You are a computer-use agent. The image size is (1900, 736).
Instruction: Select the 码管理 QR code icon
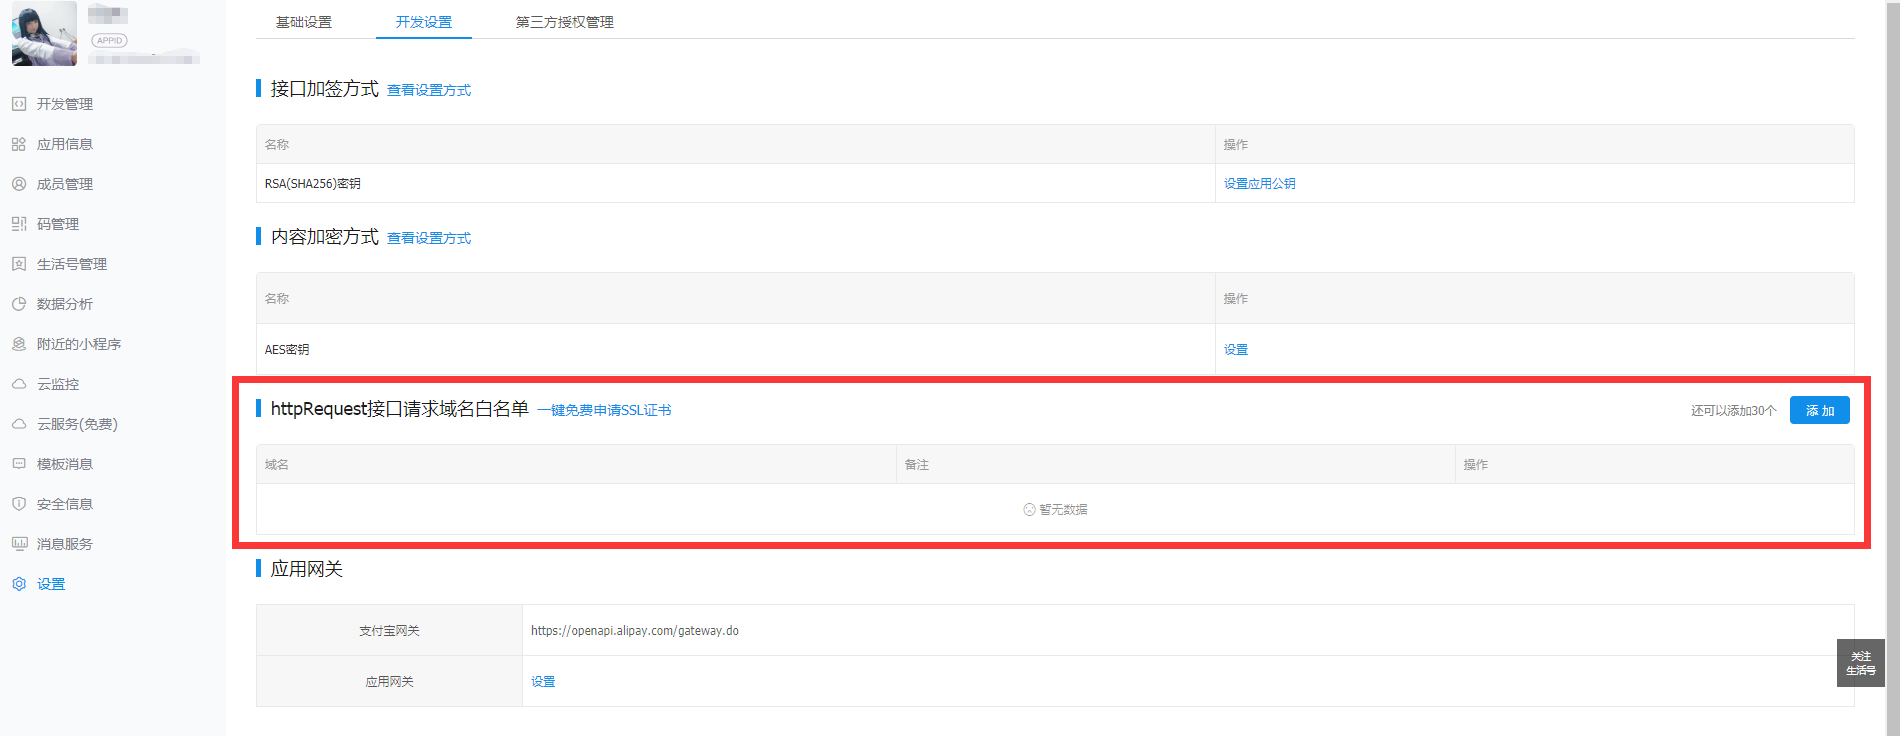[19, 224]
